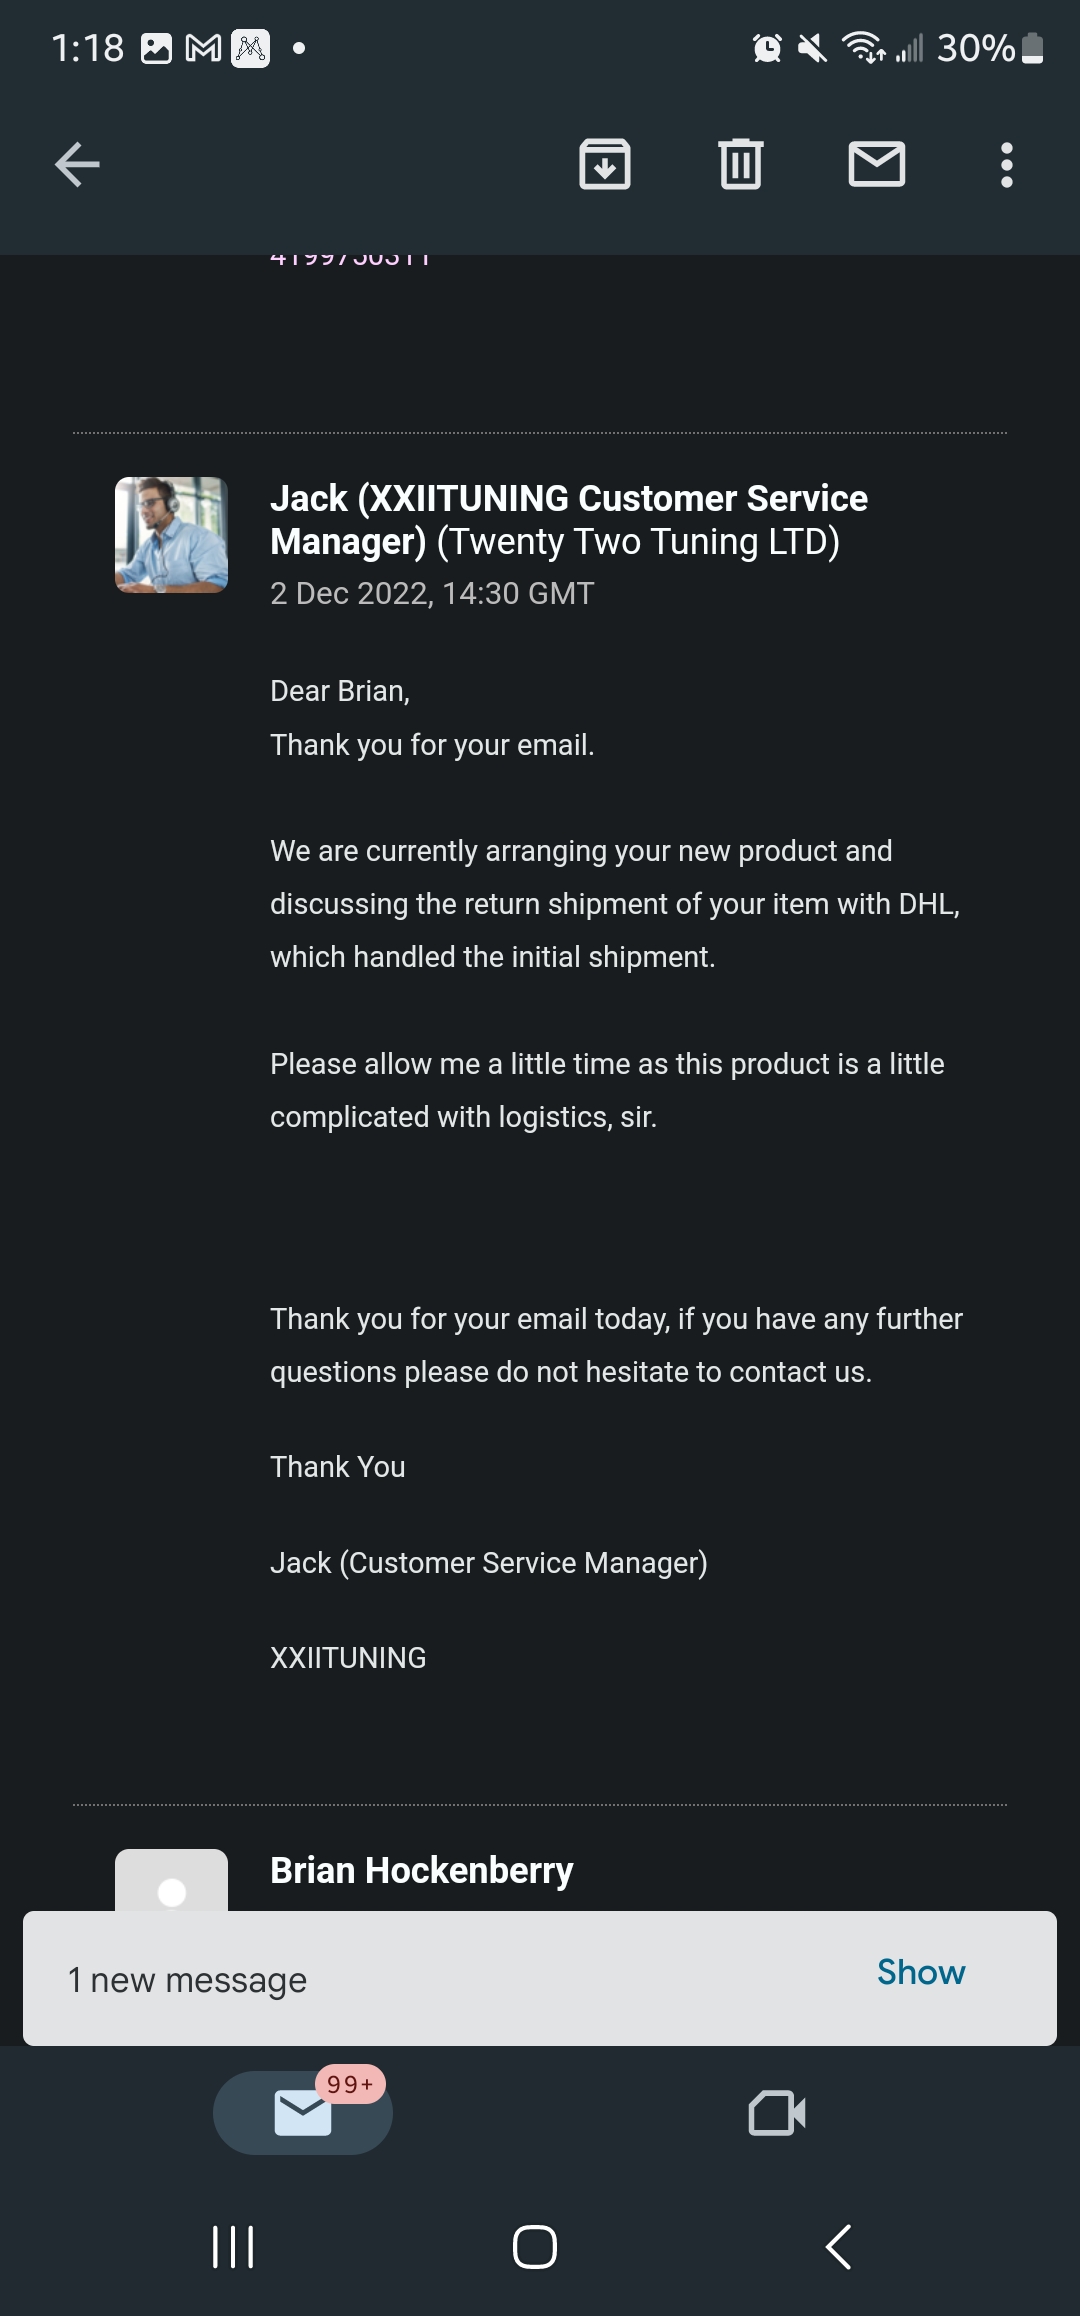Image resolution: width=1080 pixels, height=2316 pixels.
Task: Tap the Gmail notification icon in the status bar
Action: pyautogui.click(x=204, y=48)
